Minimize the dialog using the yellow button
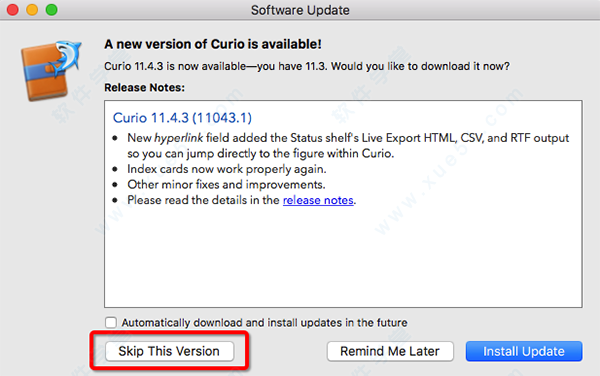Image resolution: width=600 pixels, height=376 pixels. pyautogui.click(x=32, y=10)
